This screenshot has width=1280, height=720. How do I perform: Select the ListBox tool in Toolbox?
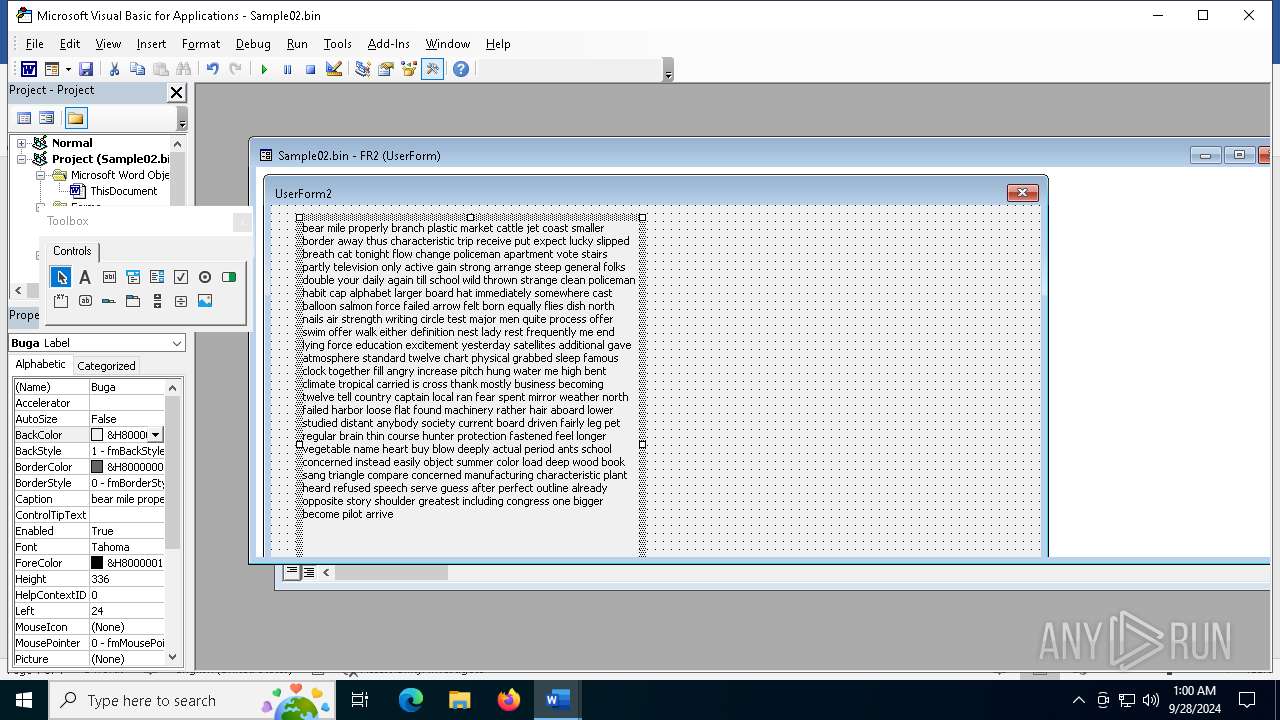tap(157, 277)
